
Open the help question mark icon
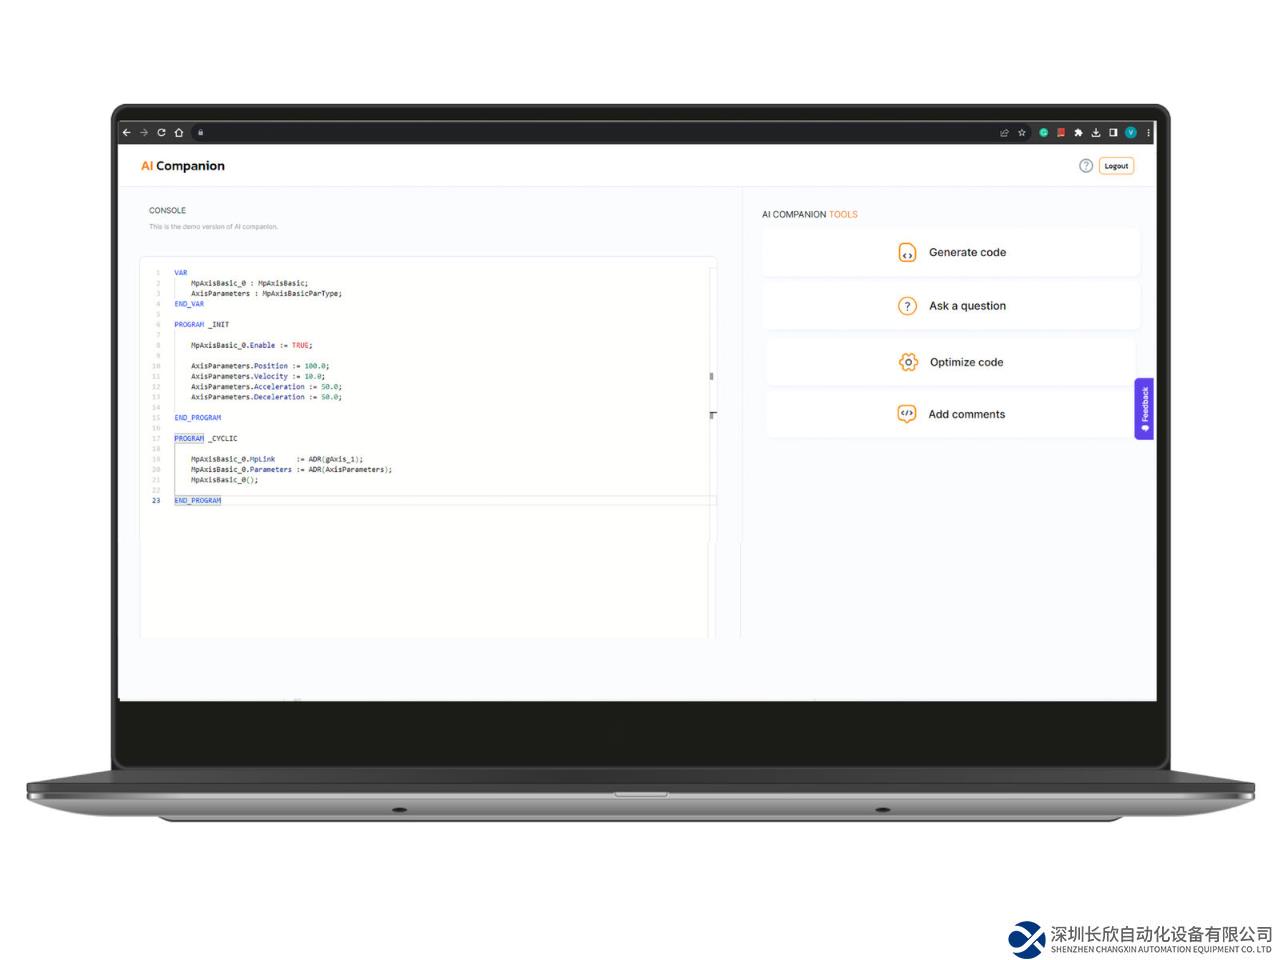tap(1086, 166)
